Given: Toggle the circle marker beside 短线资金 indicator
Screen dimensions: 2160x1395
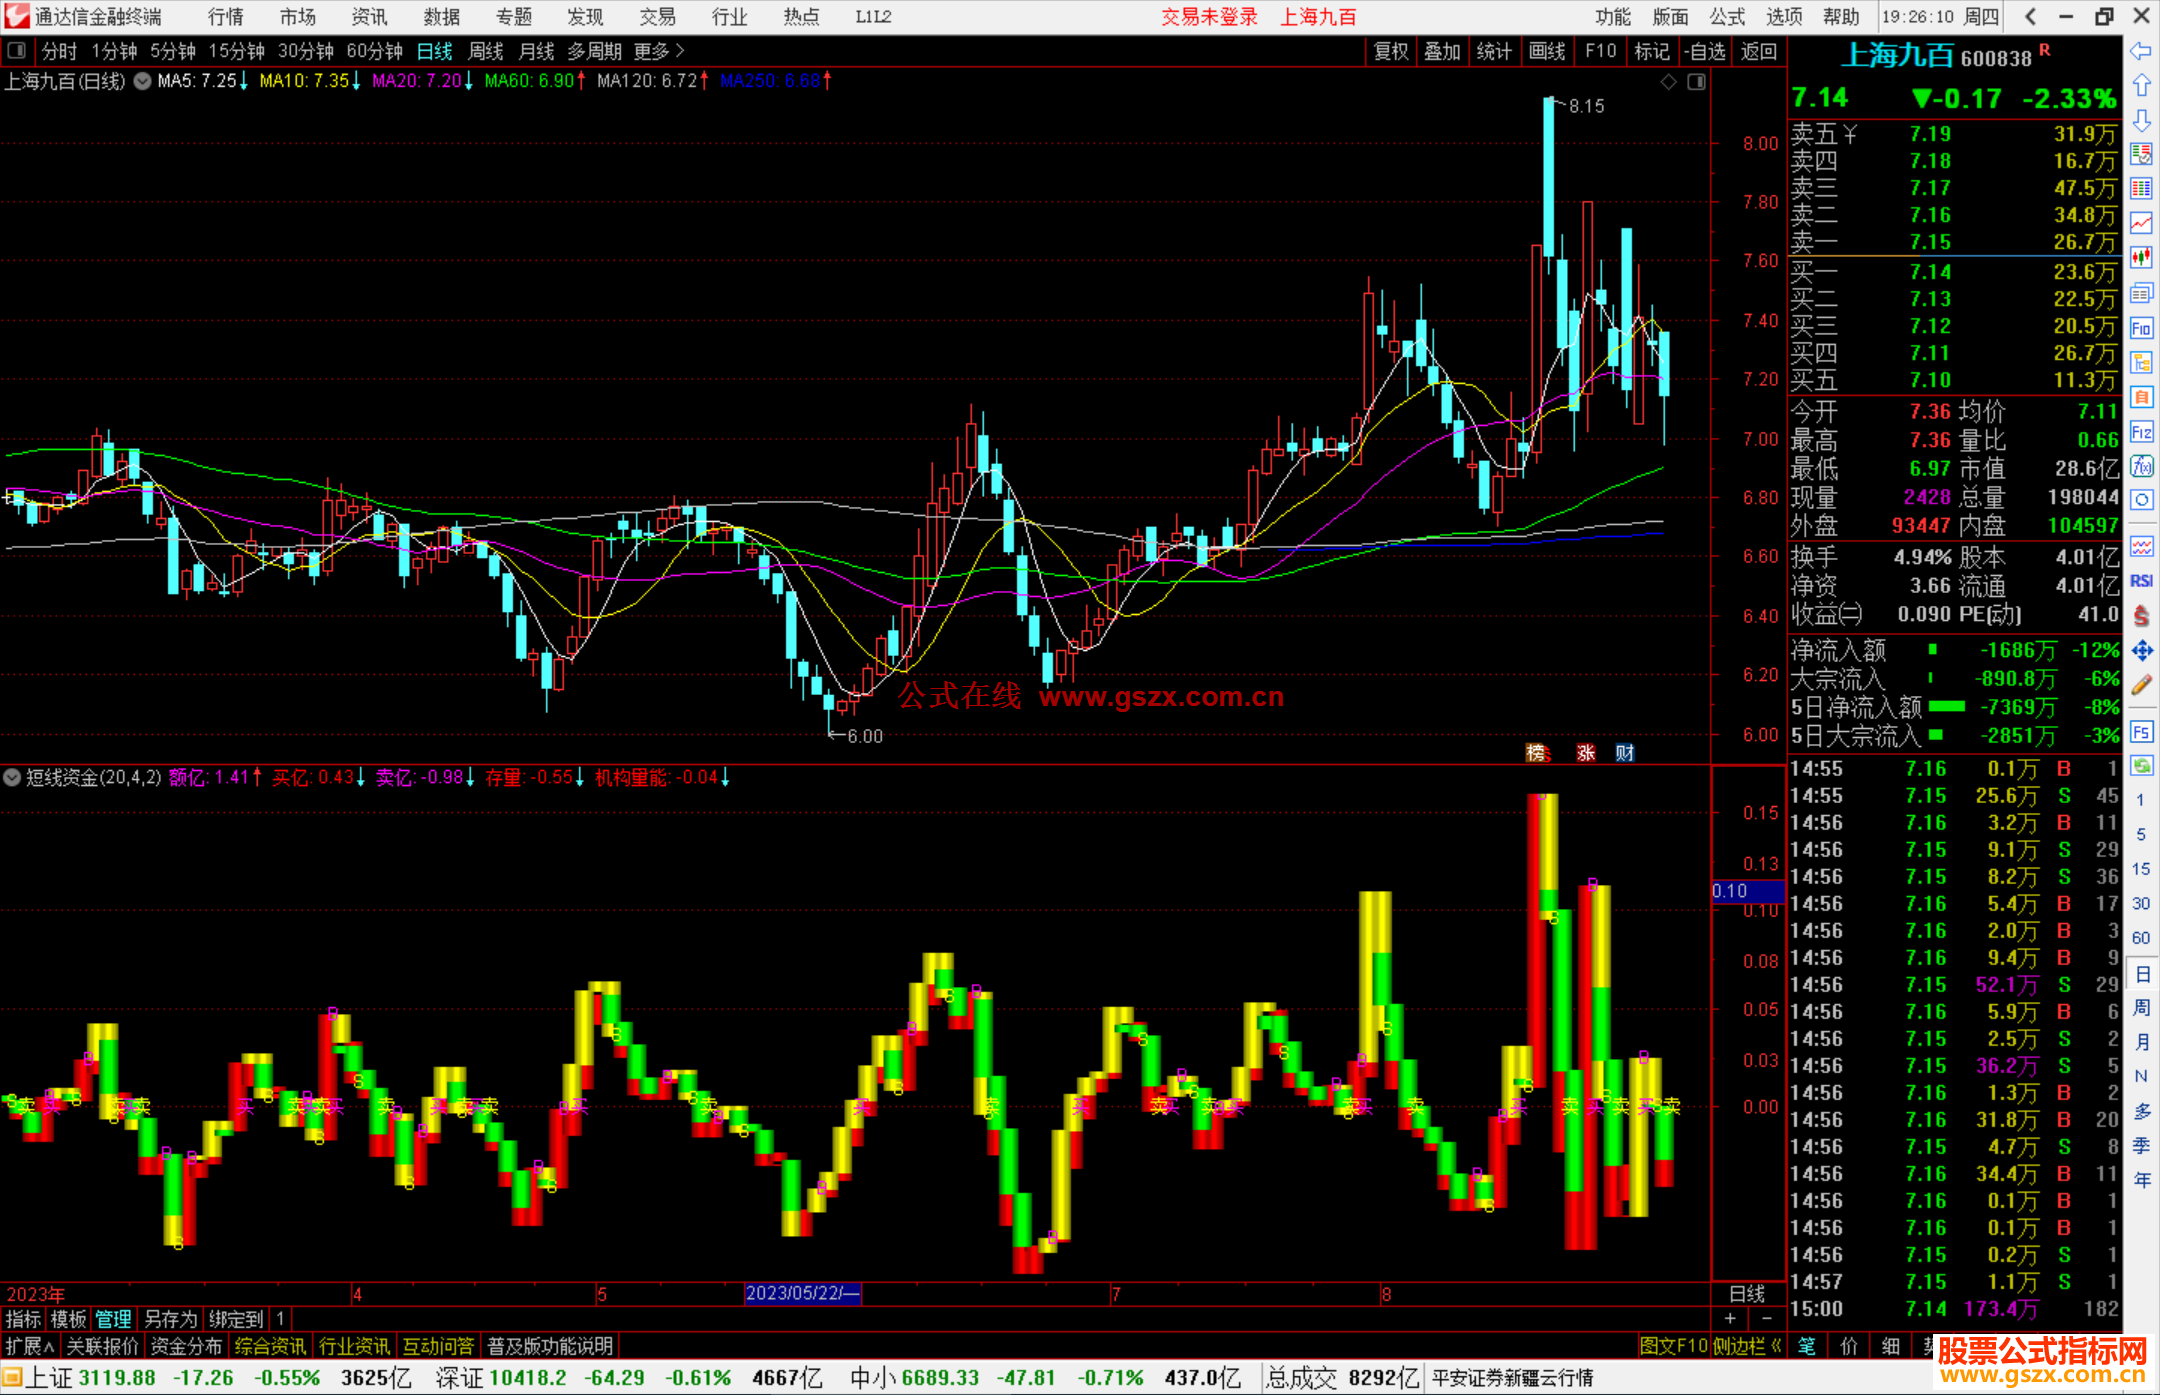Looking at the screenshot, I should [x=12, y=777].
